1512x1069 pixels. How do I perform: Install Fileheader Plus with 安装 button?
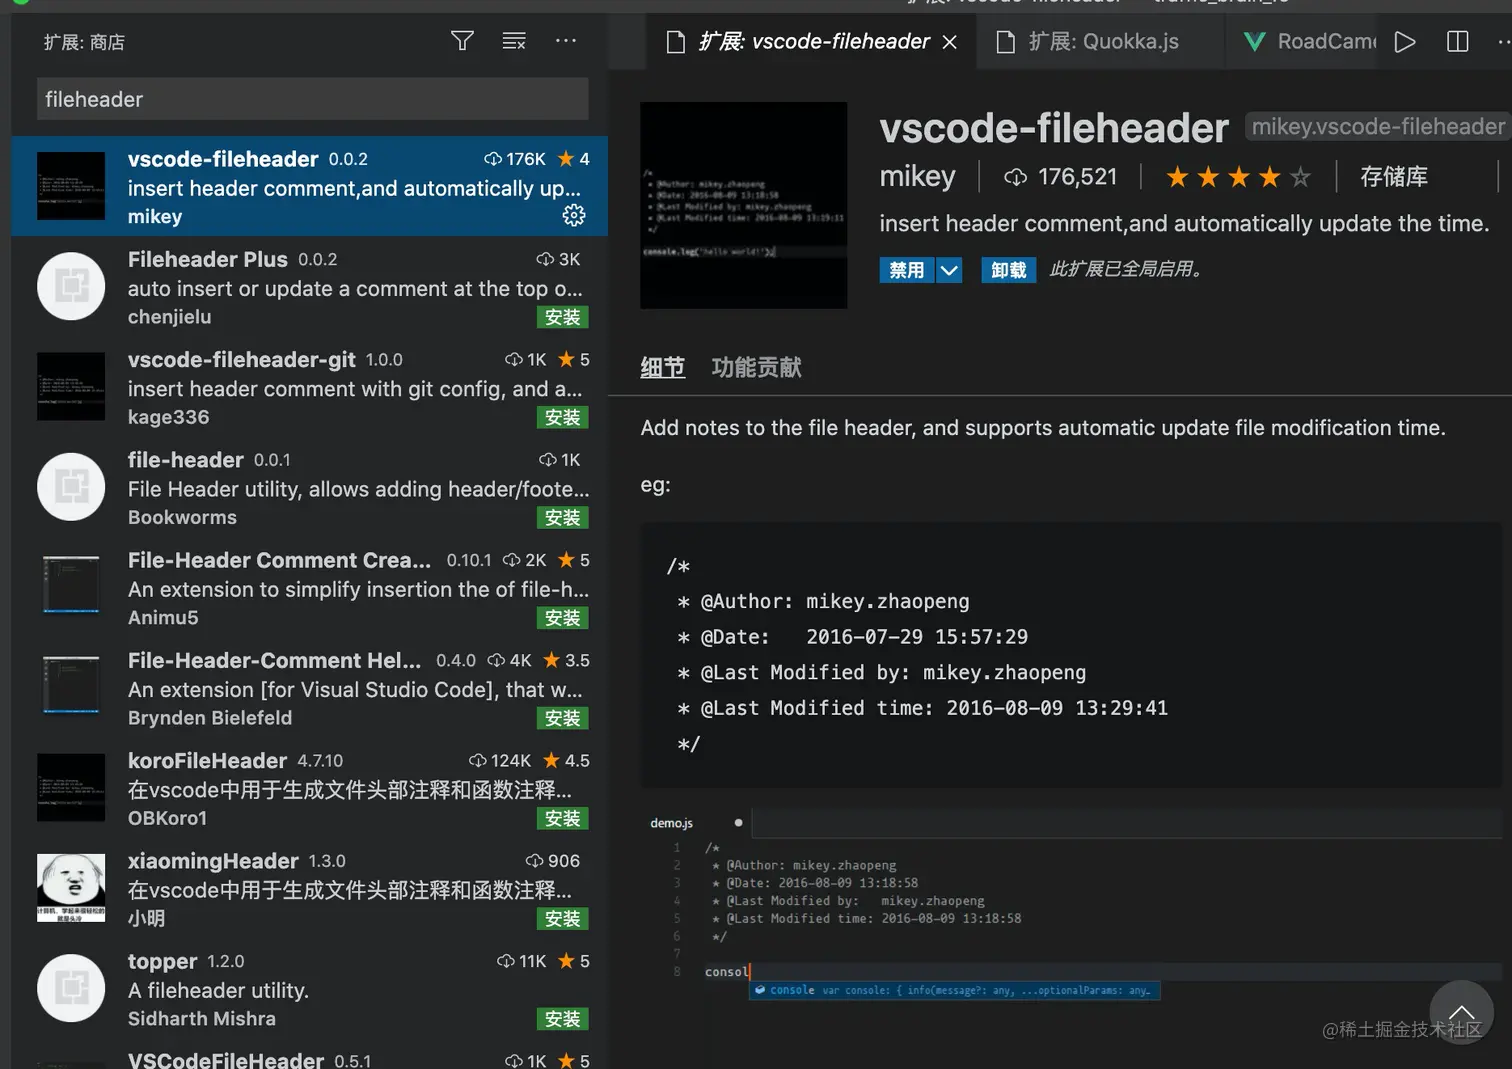[x=562, y=317]
